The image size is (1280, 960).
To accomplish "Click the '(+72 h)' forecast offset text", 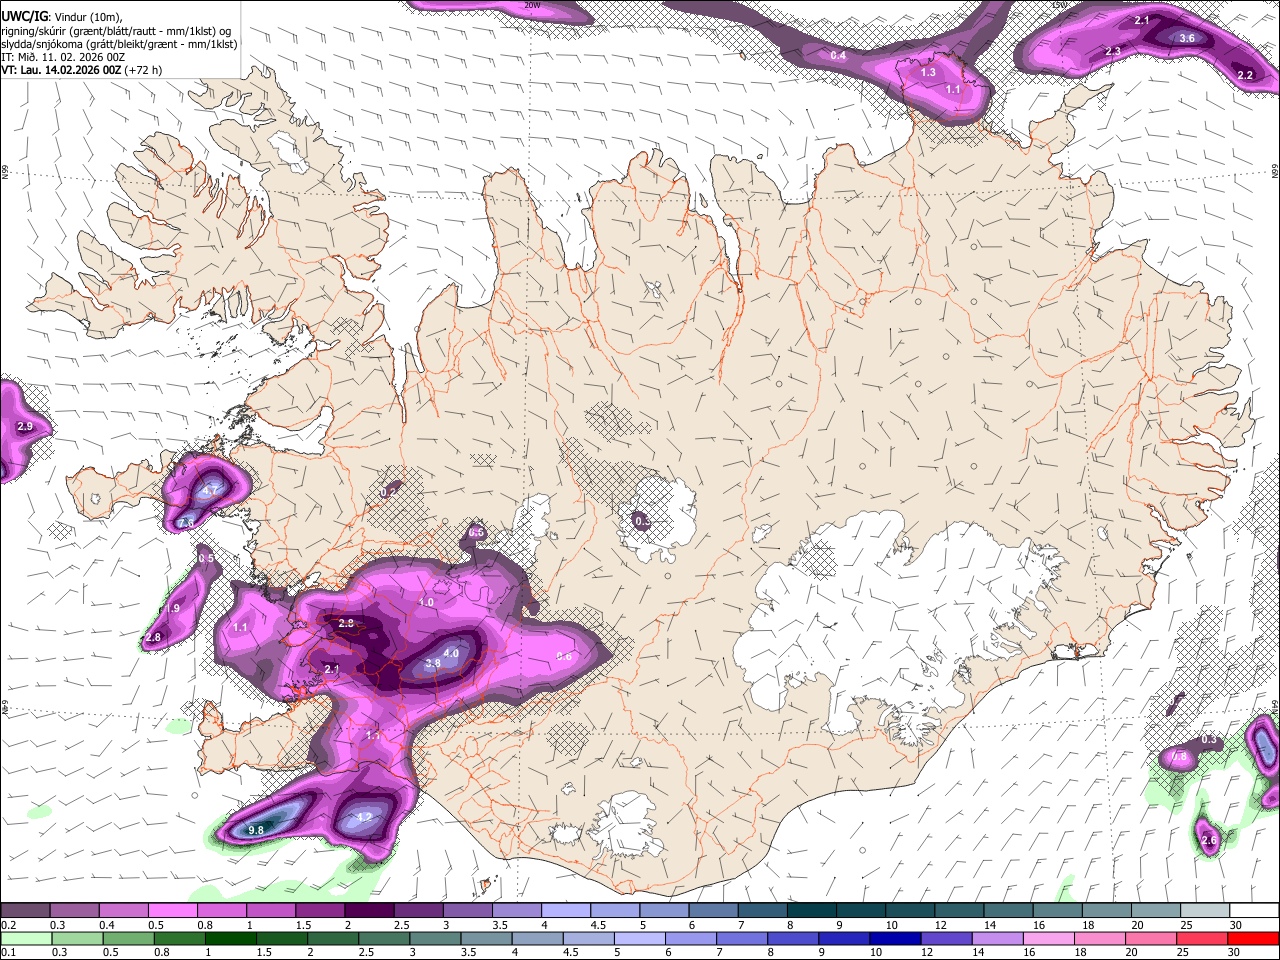I will pos(144,70).
